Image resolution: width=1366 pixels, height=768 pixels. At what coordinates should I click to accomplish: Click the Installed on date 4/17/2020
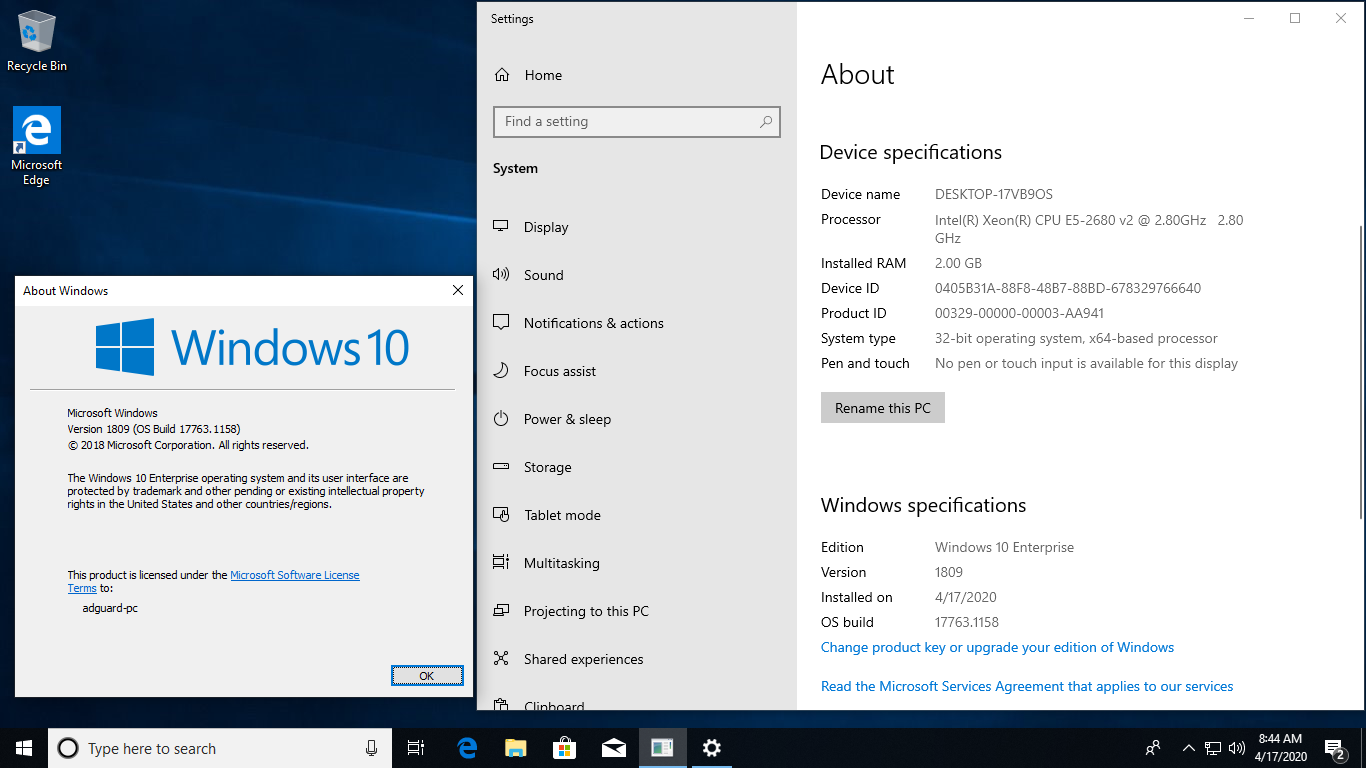[966, 597]
